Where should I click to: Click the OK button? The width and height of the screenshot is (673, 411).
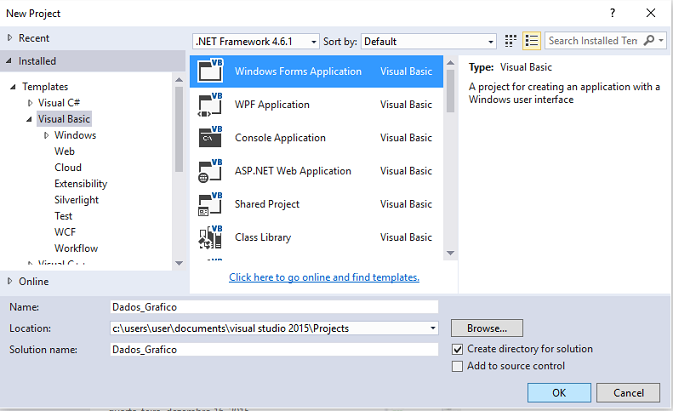click(559, 393)
